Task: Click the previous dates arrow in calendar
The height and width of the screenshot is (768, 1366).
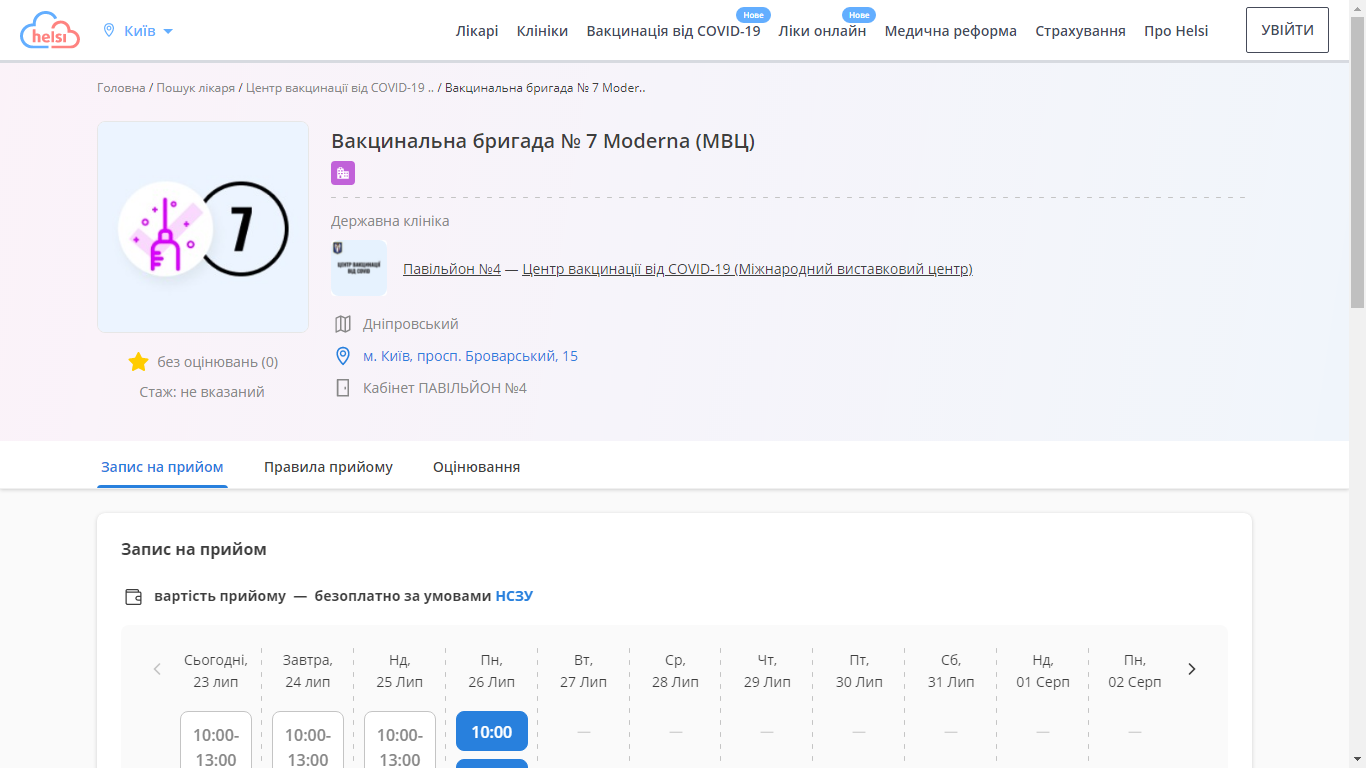Action: [x=157, y=669]
